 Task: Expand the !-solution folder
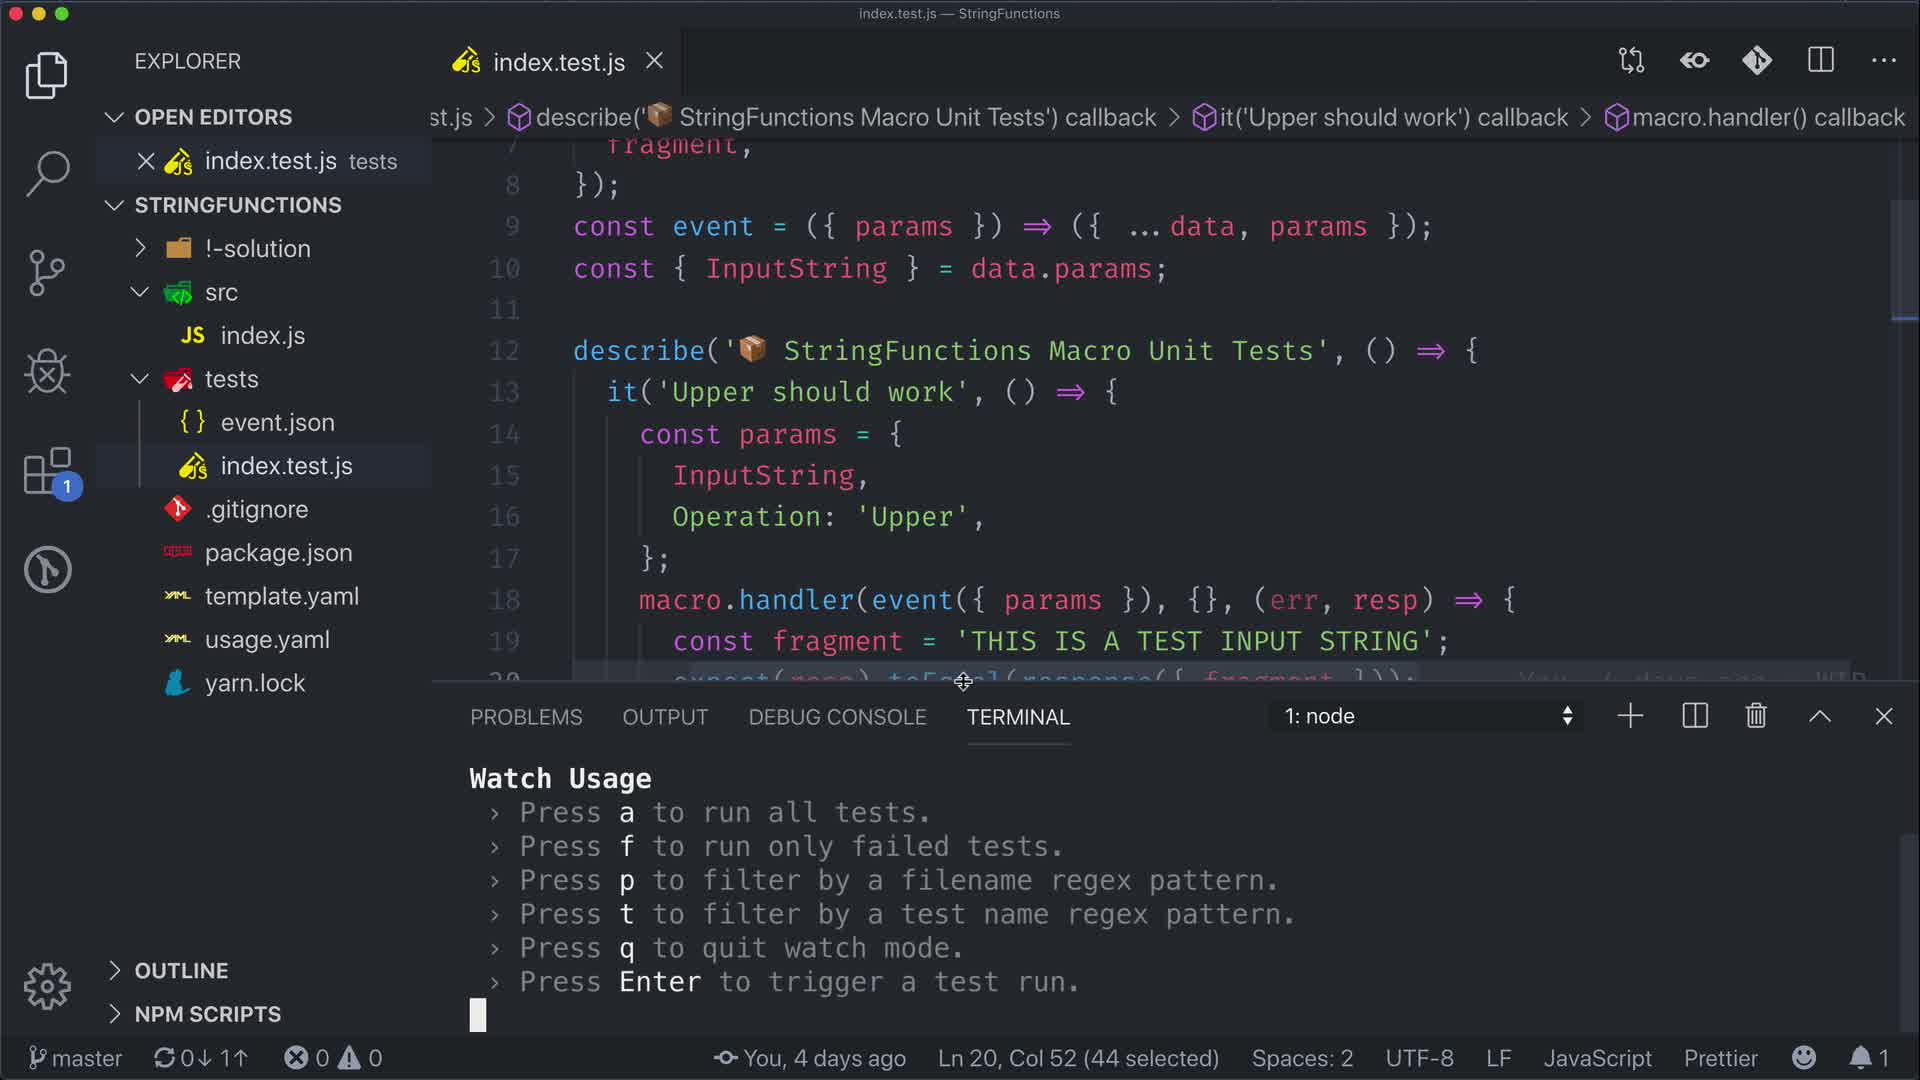point(257,248)
